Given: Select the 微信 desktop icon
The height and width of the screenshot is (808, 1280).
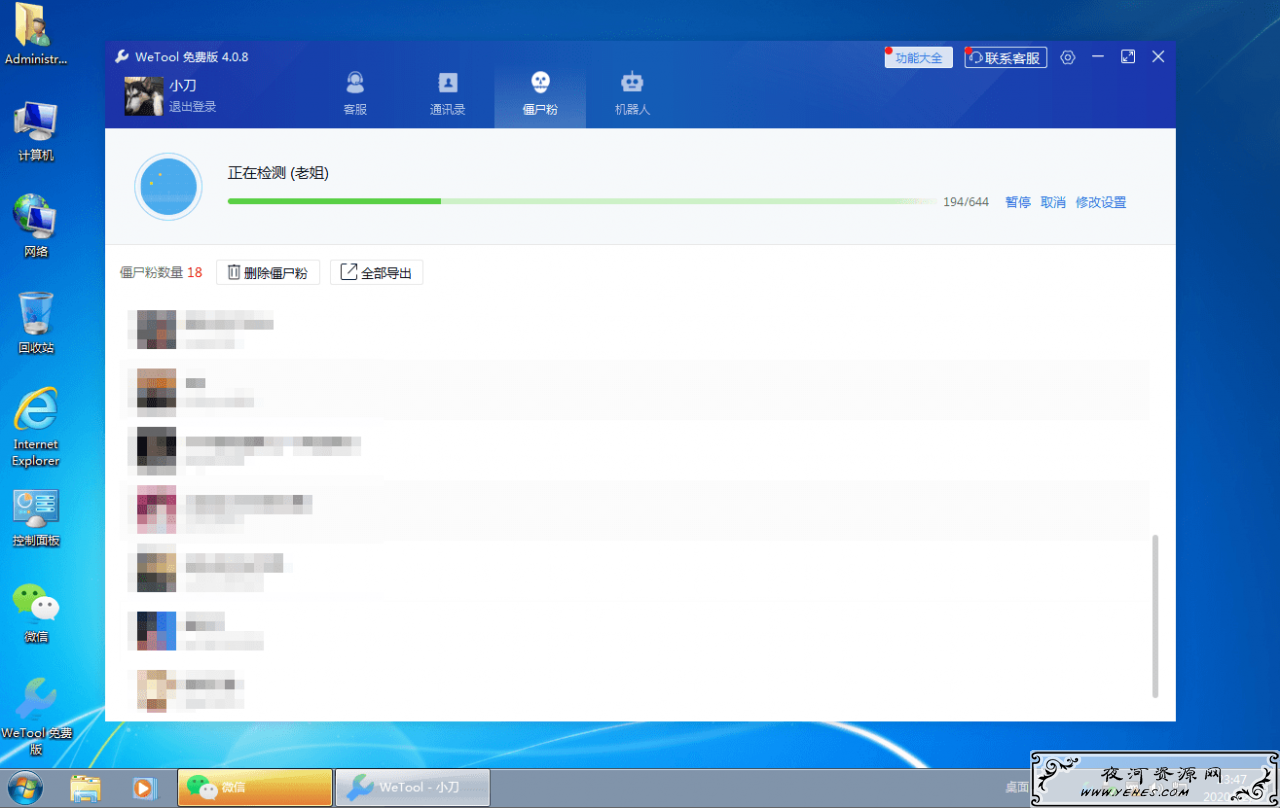Looking at the screenshot, I should pyautogui.click(x=36, y=613).
